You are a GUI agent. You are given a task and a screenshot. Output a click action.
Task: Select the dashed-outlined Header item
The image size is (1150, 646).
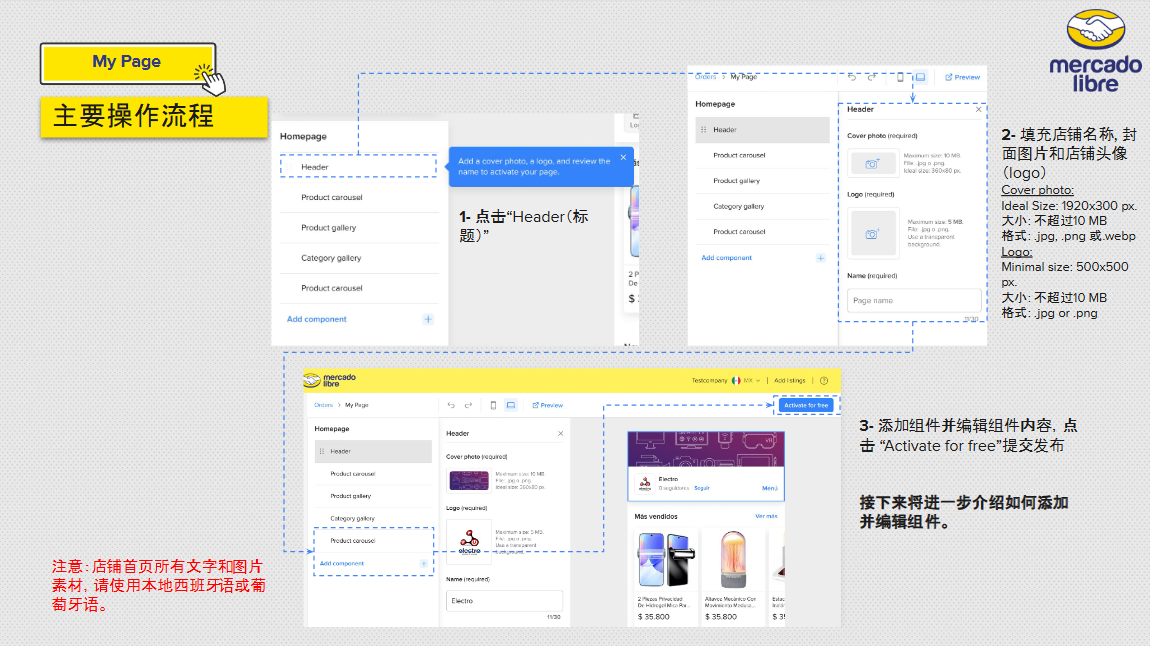[359, 166]
